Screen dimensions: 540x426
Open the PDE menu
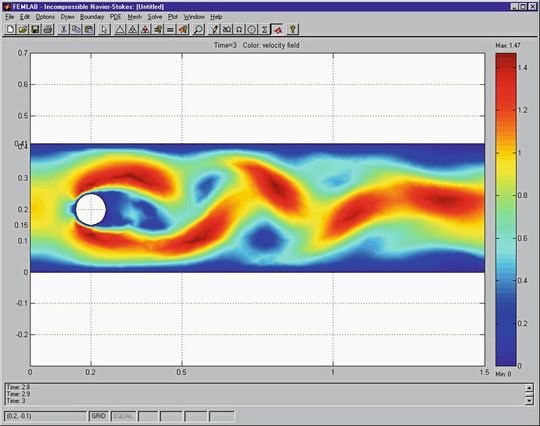[x=116, y=17]
